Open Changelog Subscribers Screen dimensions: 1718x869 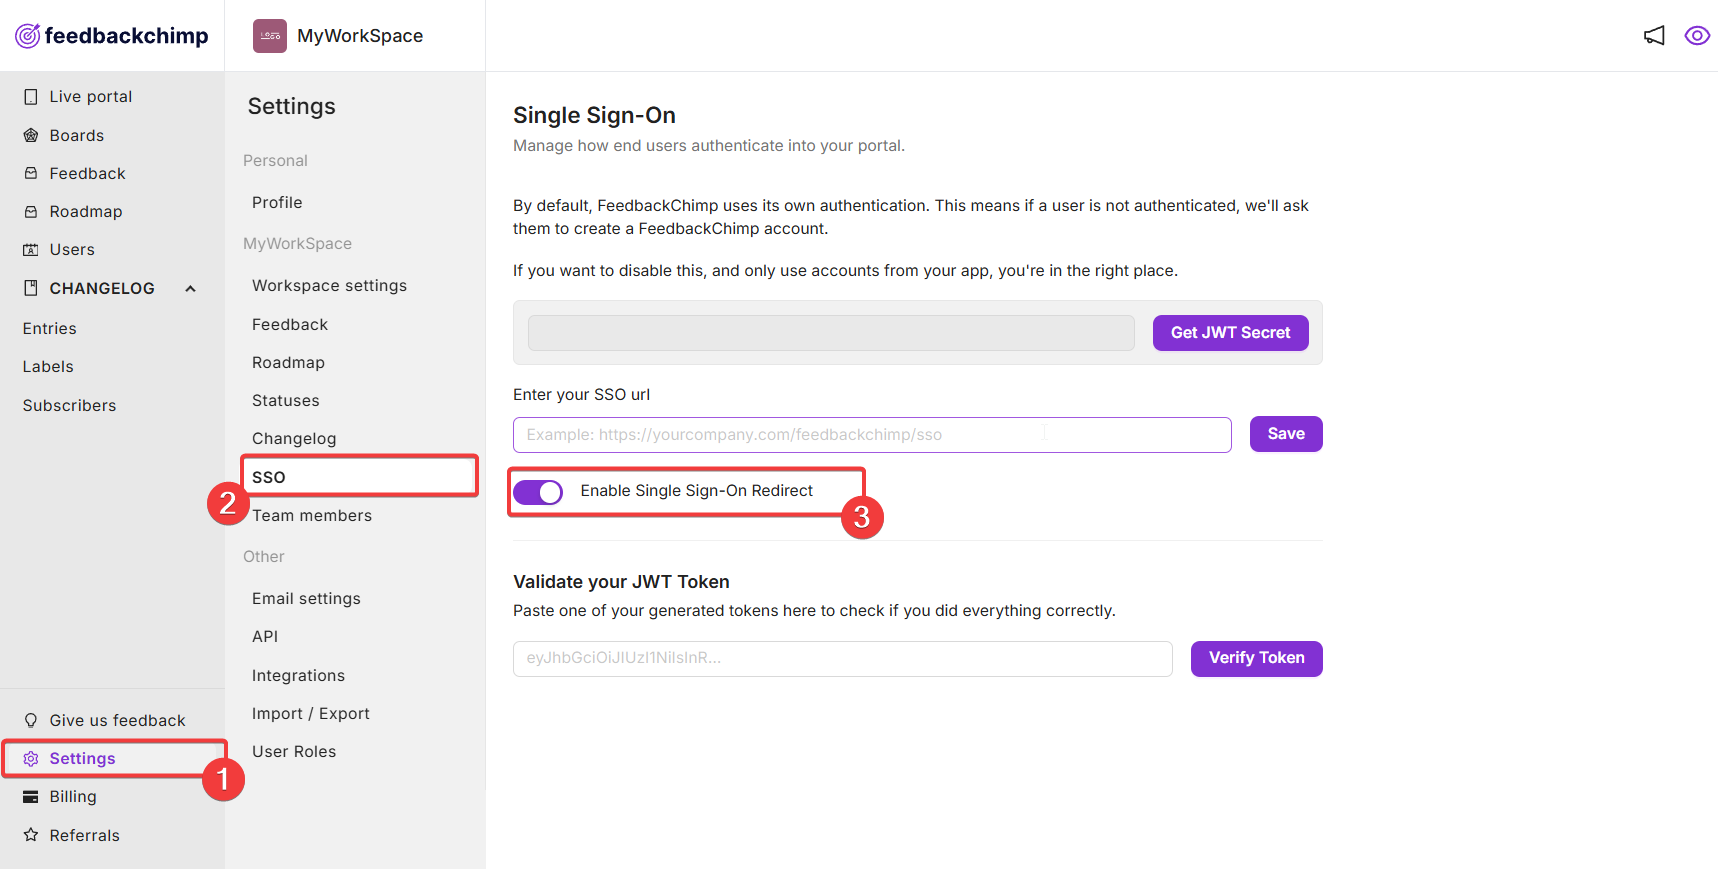tap(70, 405)
